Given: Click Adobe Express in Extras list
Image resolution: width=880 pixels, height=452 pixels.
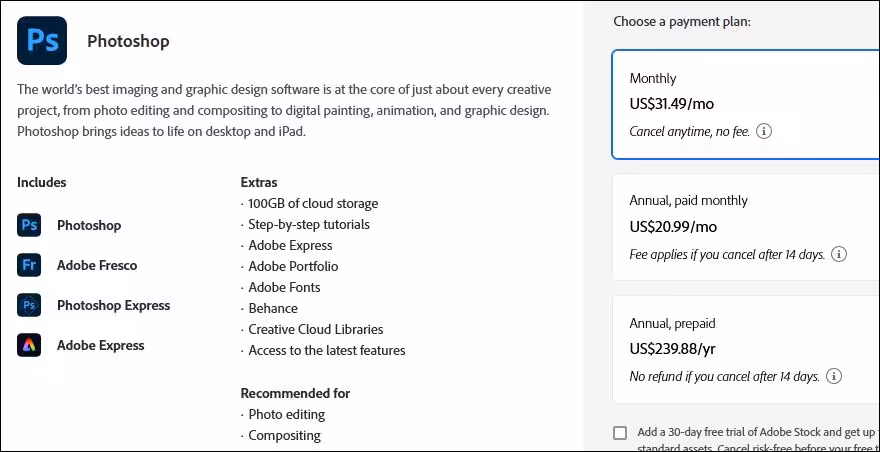Looking at the screenshot, I should (x=290, y=245).
